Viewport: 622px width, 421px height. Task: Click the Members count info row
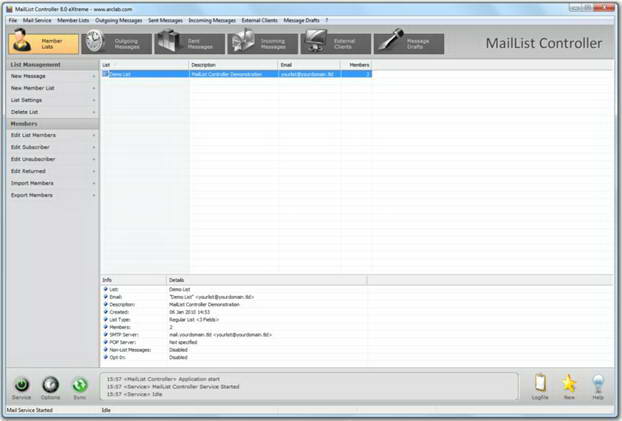pyautogui.click(x=234, y=327)
